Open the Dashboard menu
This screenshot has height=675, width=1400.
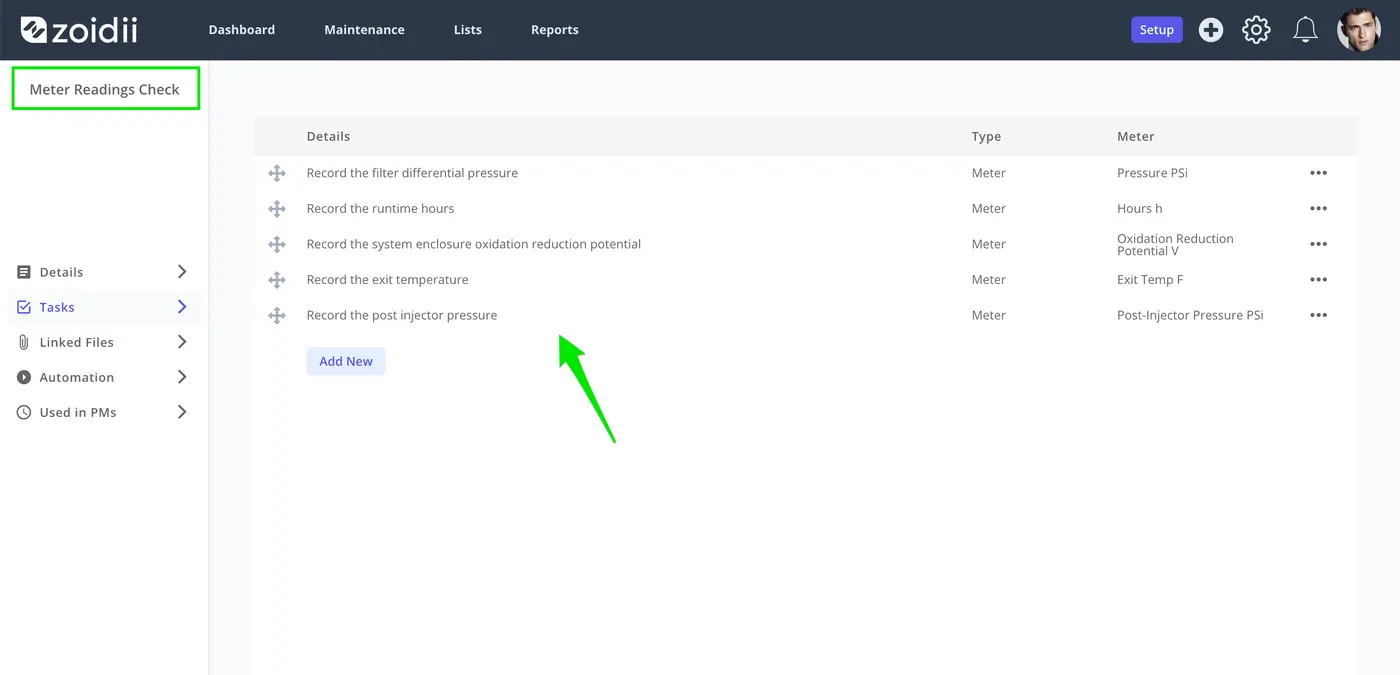pos(242,30)
